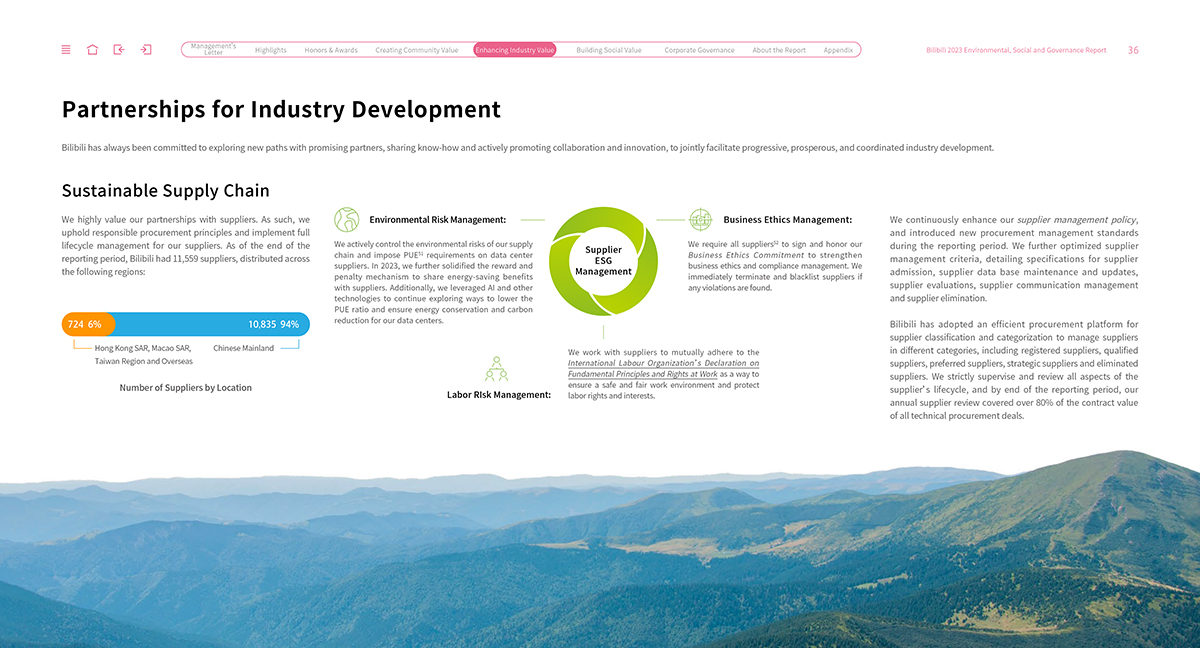The width and height of the screenshot is (1200, 648).
Task: Go to the home page icon
Action: [x=93, y=50]
